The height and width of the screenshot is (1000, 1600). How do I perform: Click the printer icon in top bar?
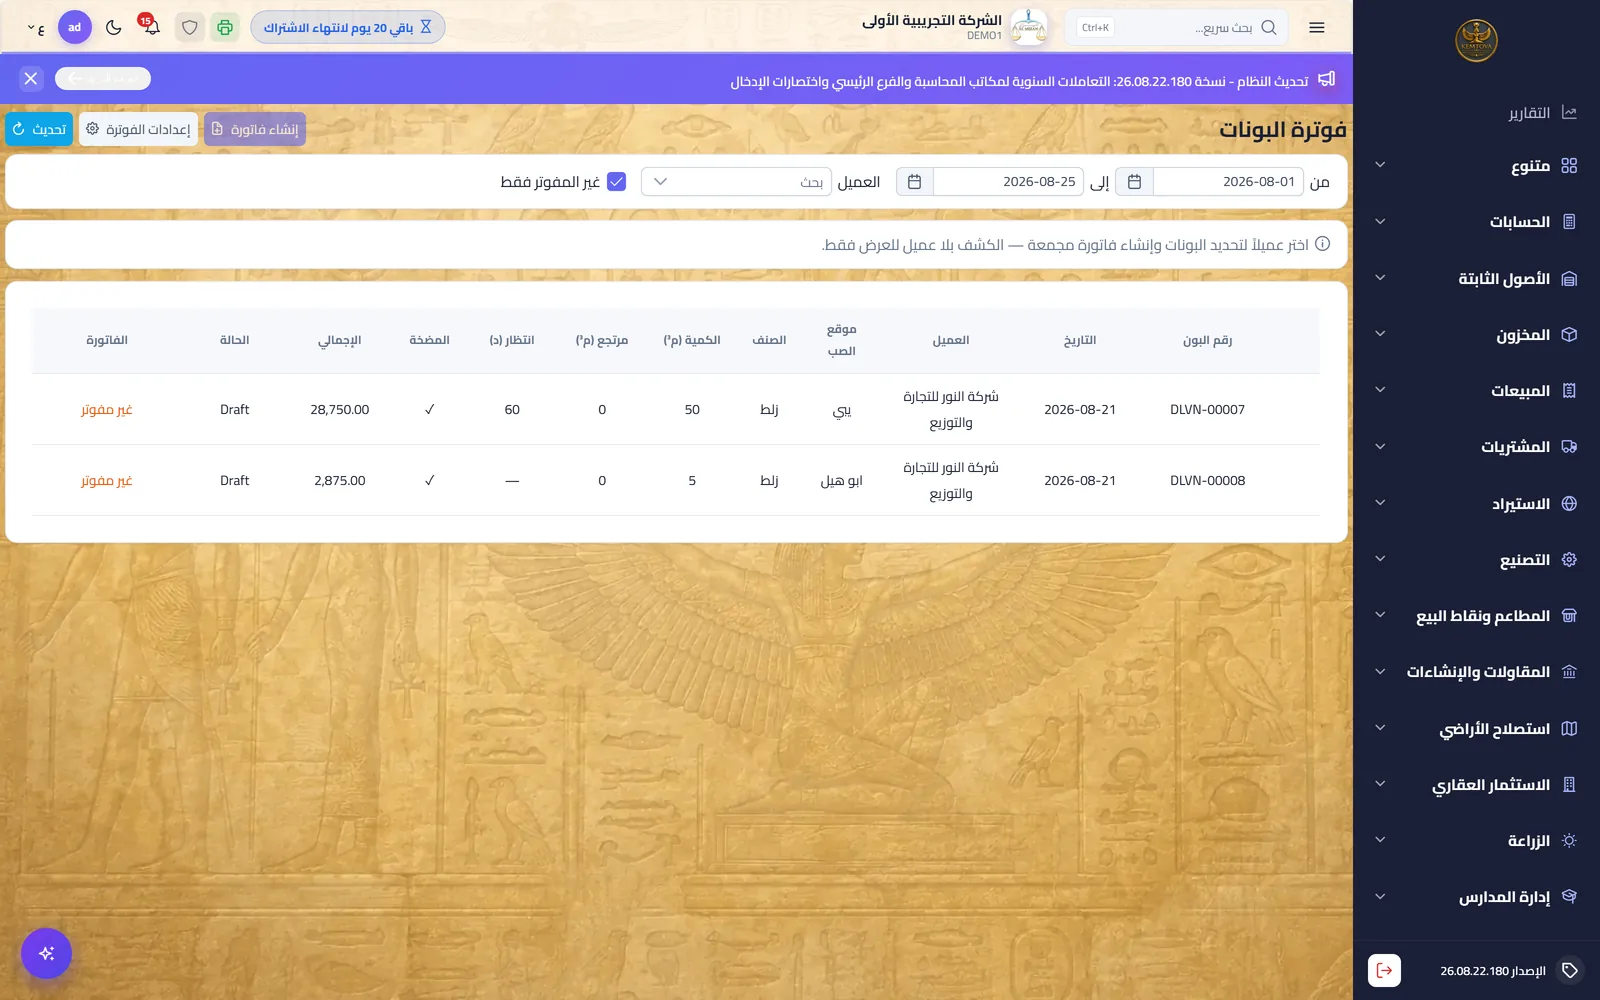(225, 28)
